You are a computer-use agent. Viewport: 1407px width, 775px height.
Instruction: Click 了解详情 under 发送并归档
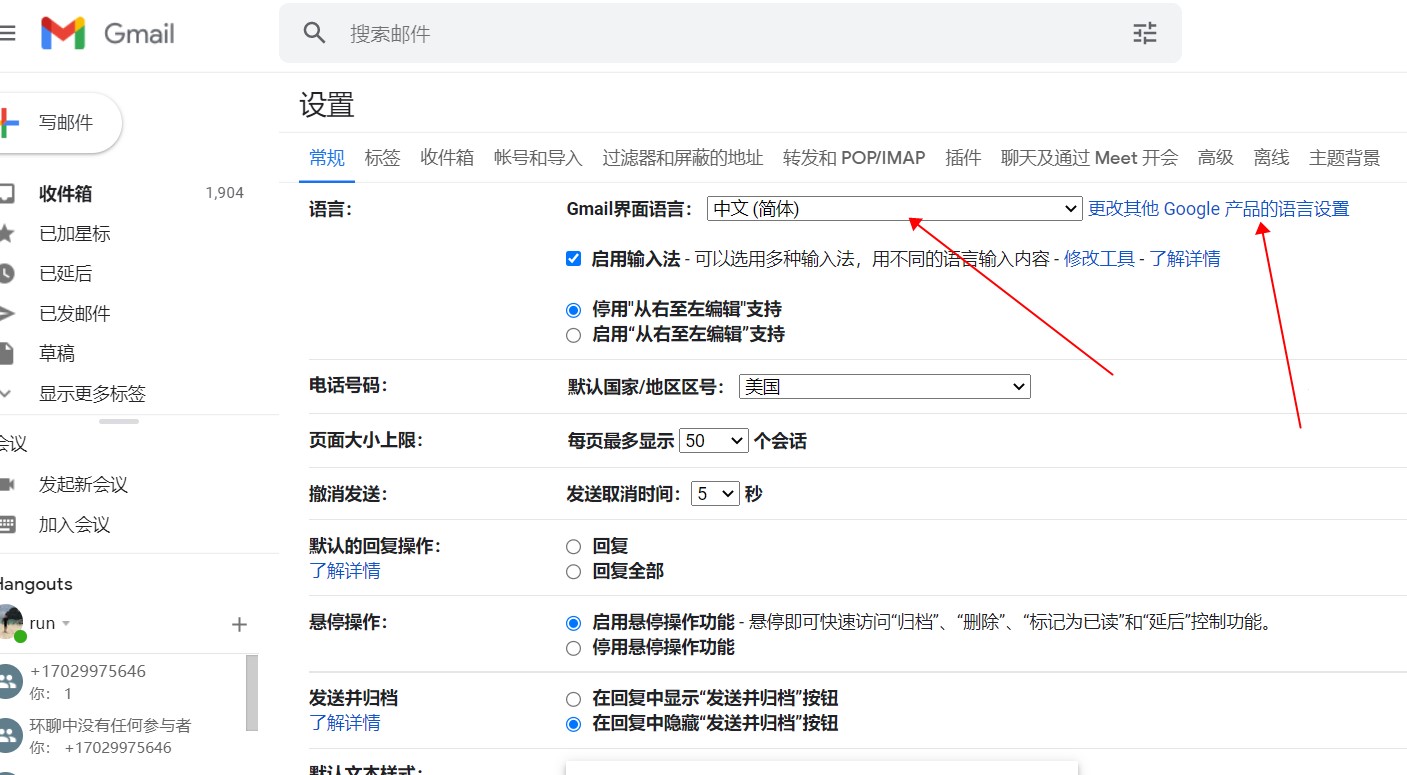pyautogui.click(x=345, y=723)
